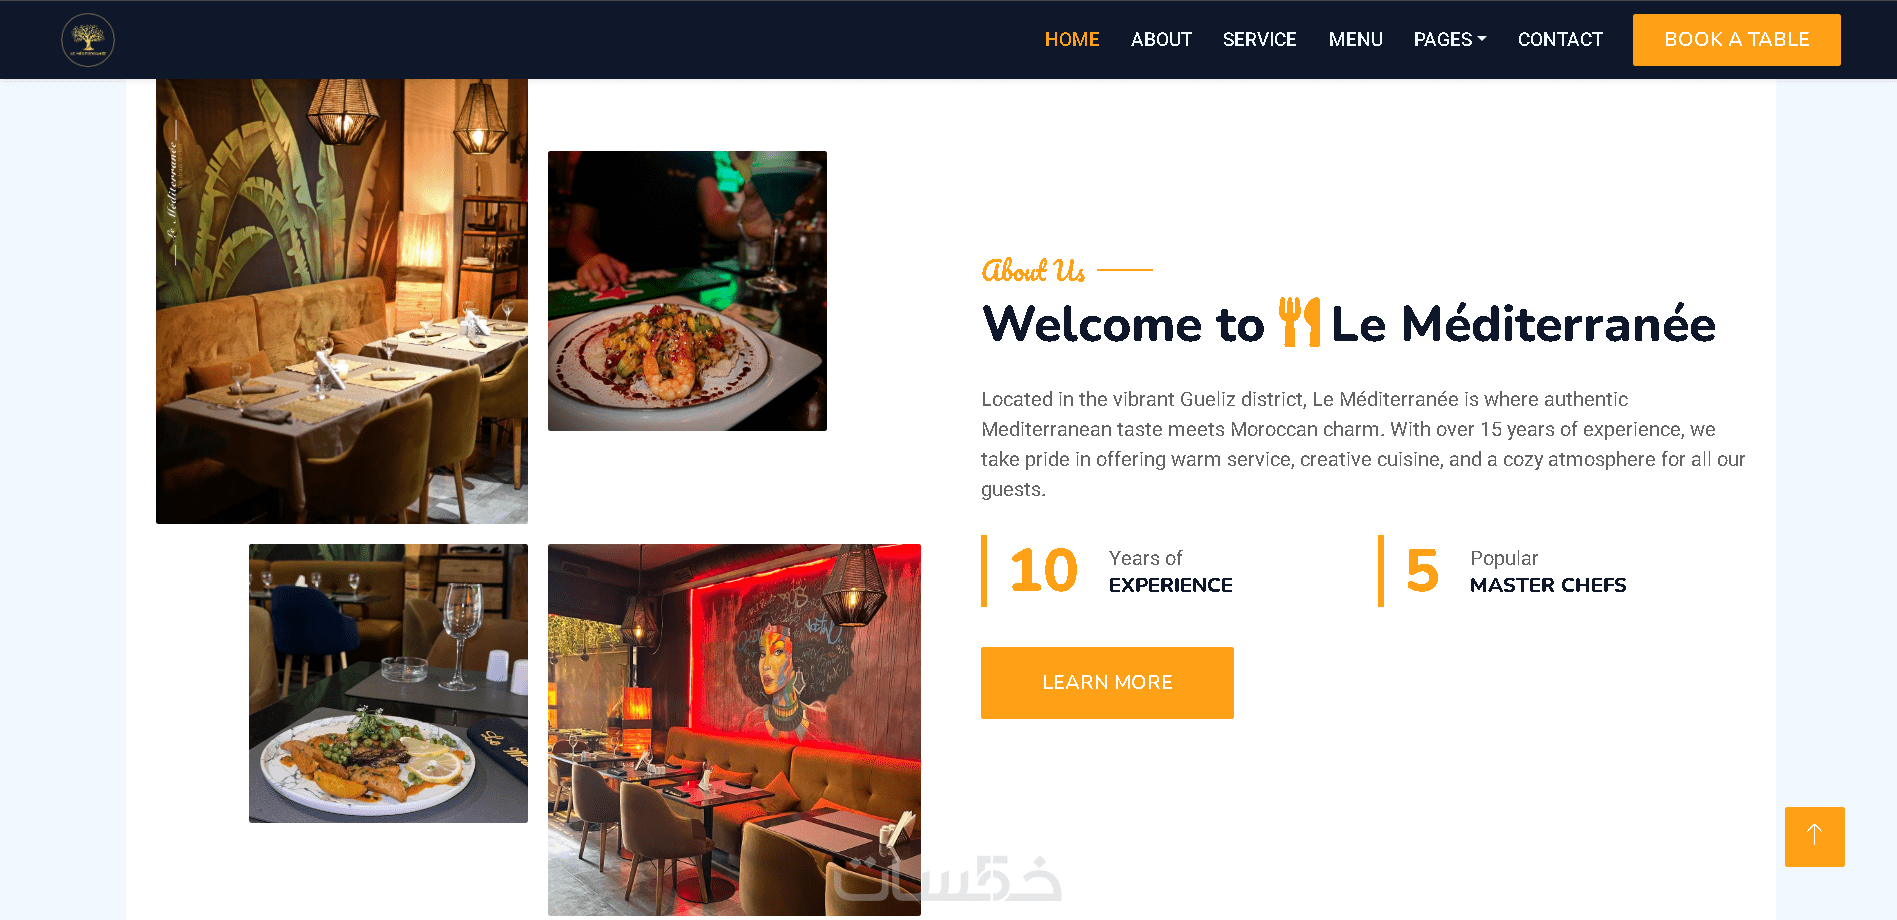Screen dimensions: 1897x920
Task: Click the LEARN MORE button
Action: point(1107,683)
